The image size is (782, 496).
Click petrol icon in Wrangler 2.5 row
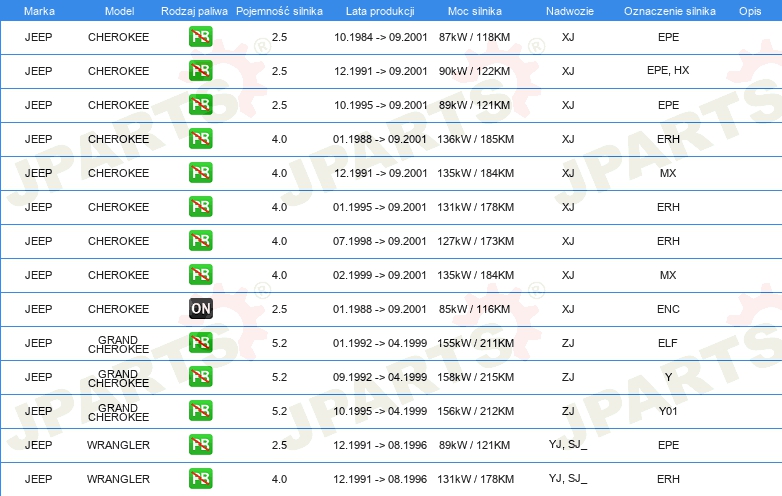click(x=200, y=445)
